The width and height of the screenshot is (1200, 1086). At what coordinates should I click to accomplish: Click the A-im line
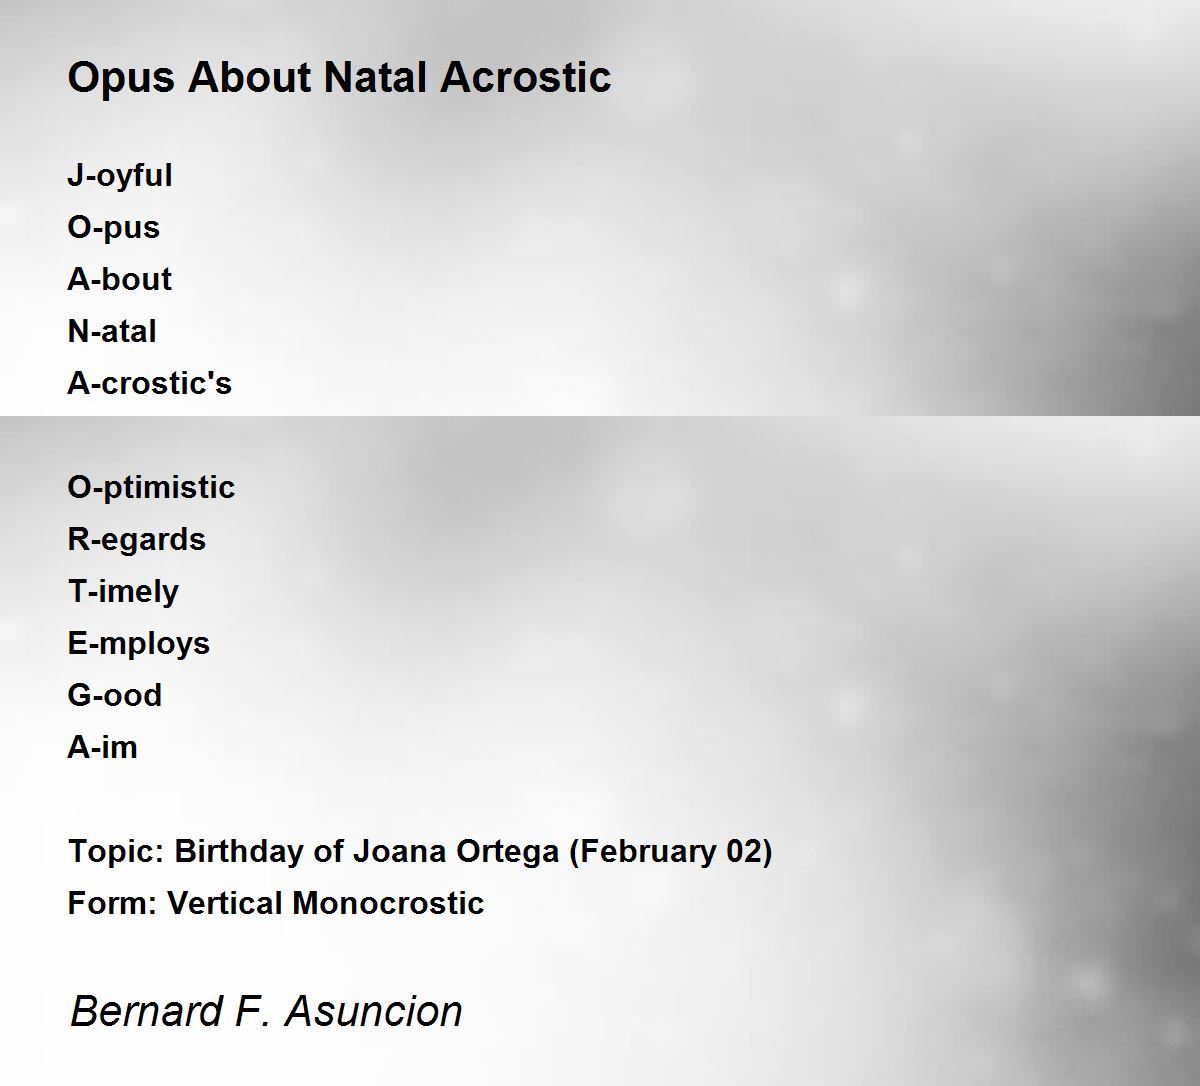click(x=102, y=747)
